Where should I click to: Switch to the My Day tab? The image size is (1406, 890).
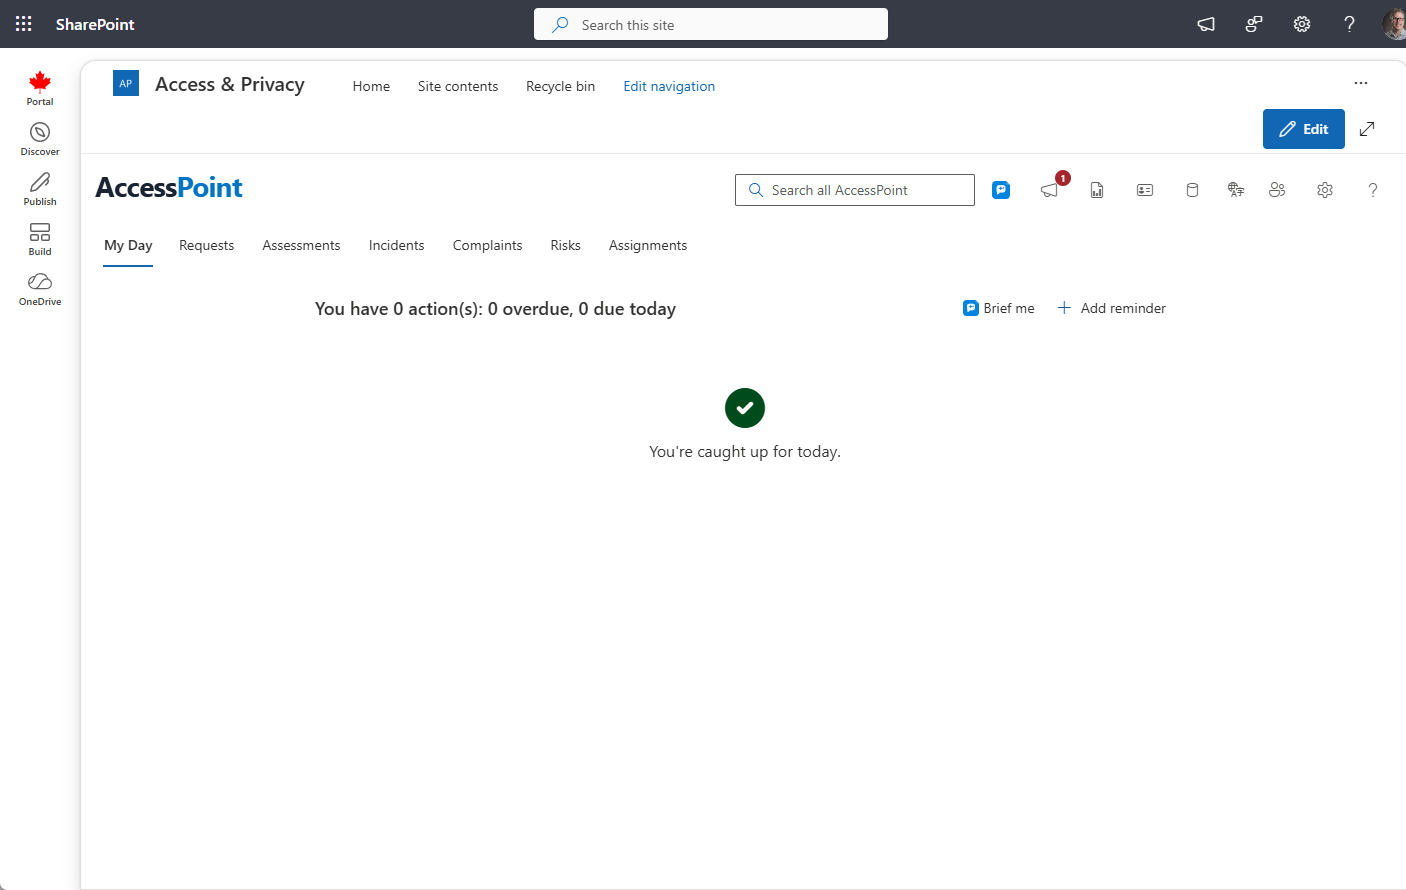128,245
